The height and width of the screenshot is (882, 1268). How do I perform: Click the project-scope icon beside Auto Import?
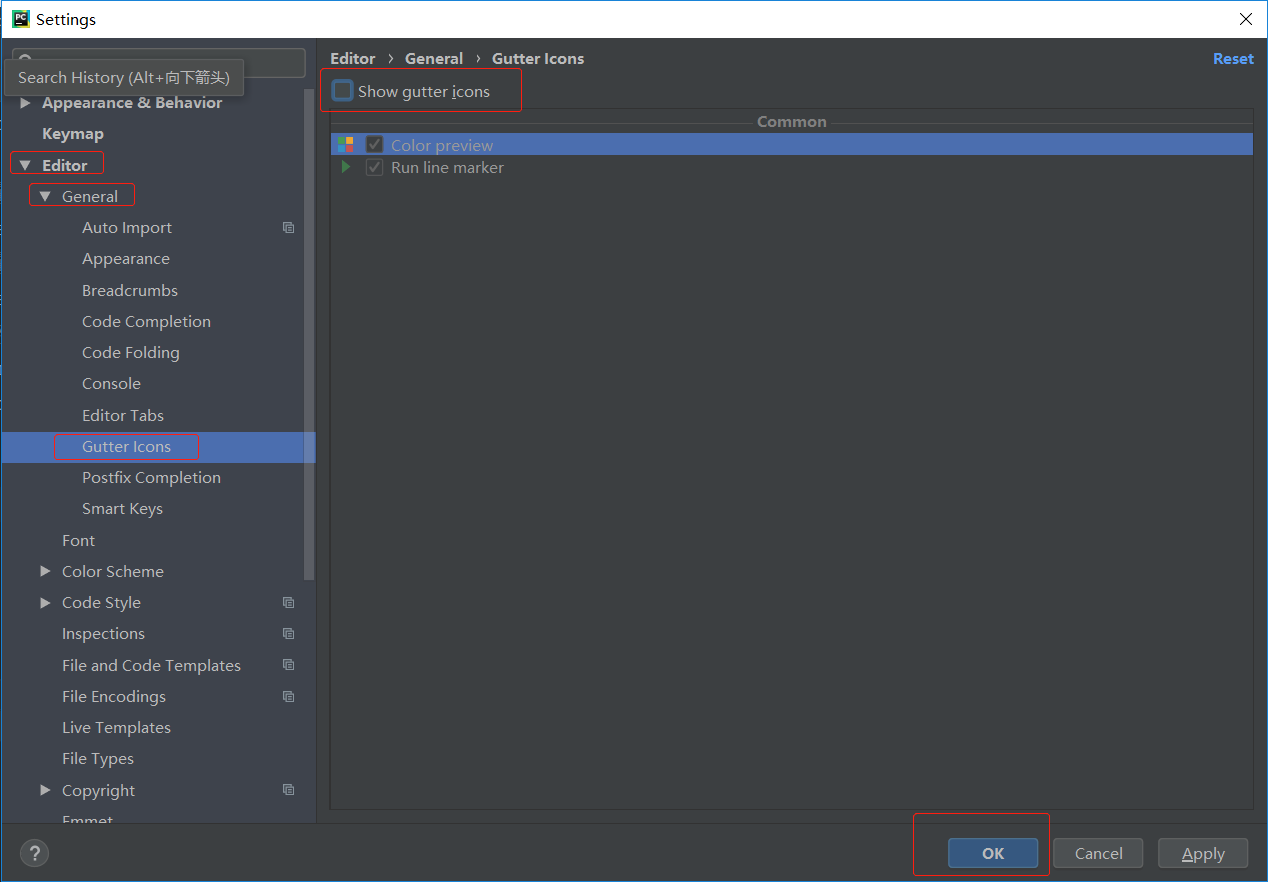(288, 227)
